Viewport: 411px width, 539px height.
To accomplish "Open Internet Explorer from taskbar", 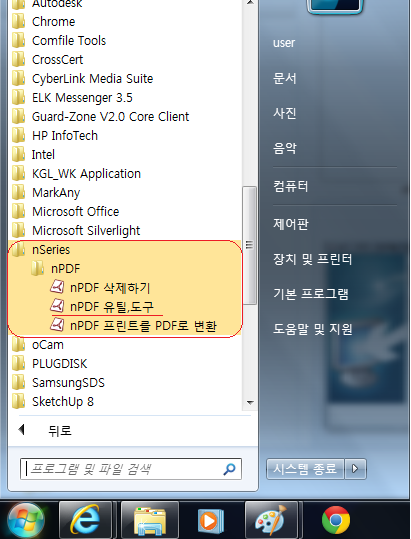I will 85,520.
